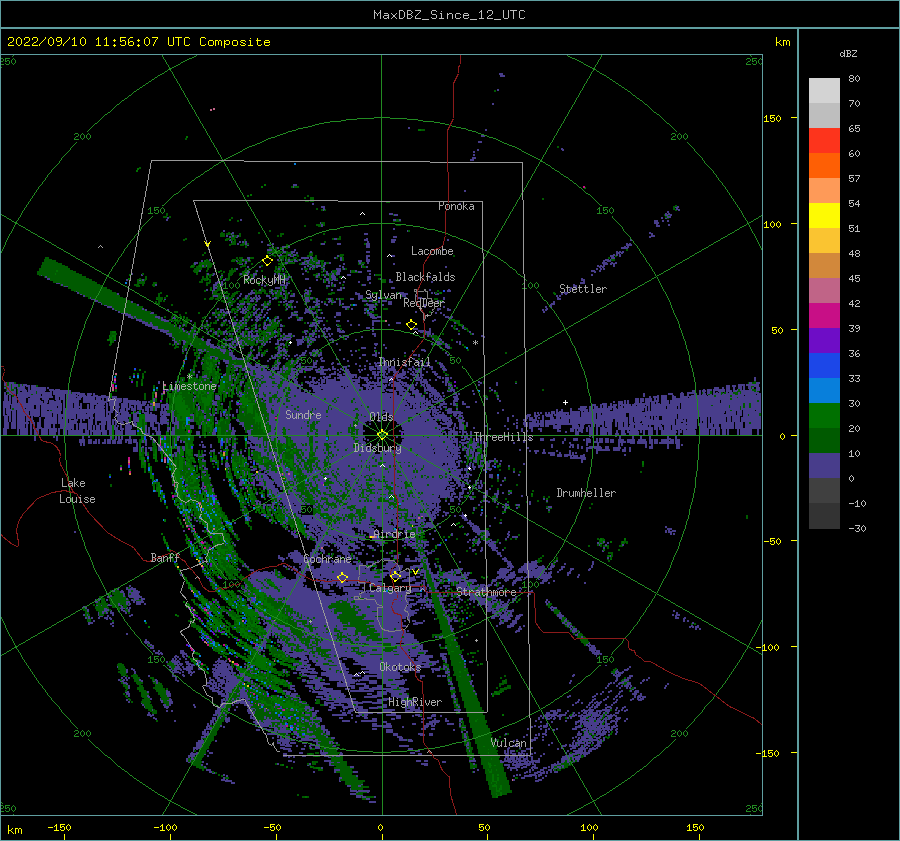Screen dimensions: 900x841
Task: Click the ThreeHills label
Action: (x=503, y=437)
